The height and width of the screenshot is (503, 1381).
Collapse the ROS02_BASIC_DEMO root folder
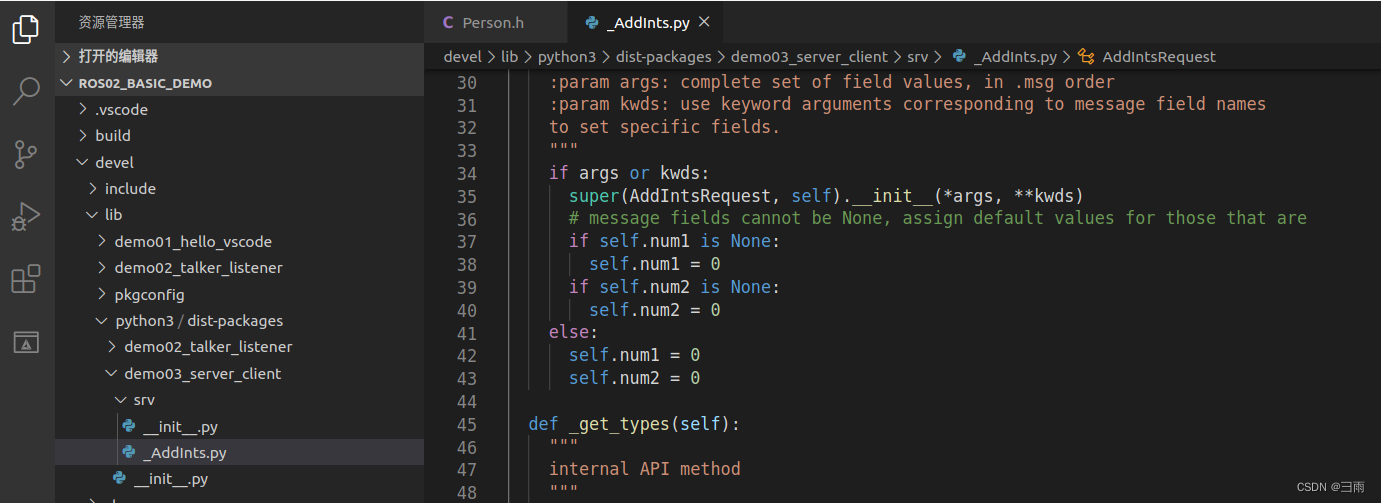pos(239,83)
